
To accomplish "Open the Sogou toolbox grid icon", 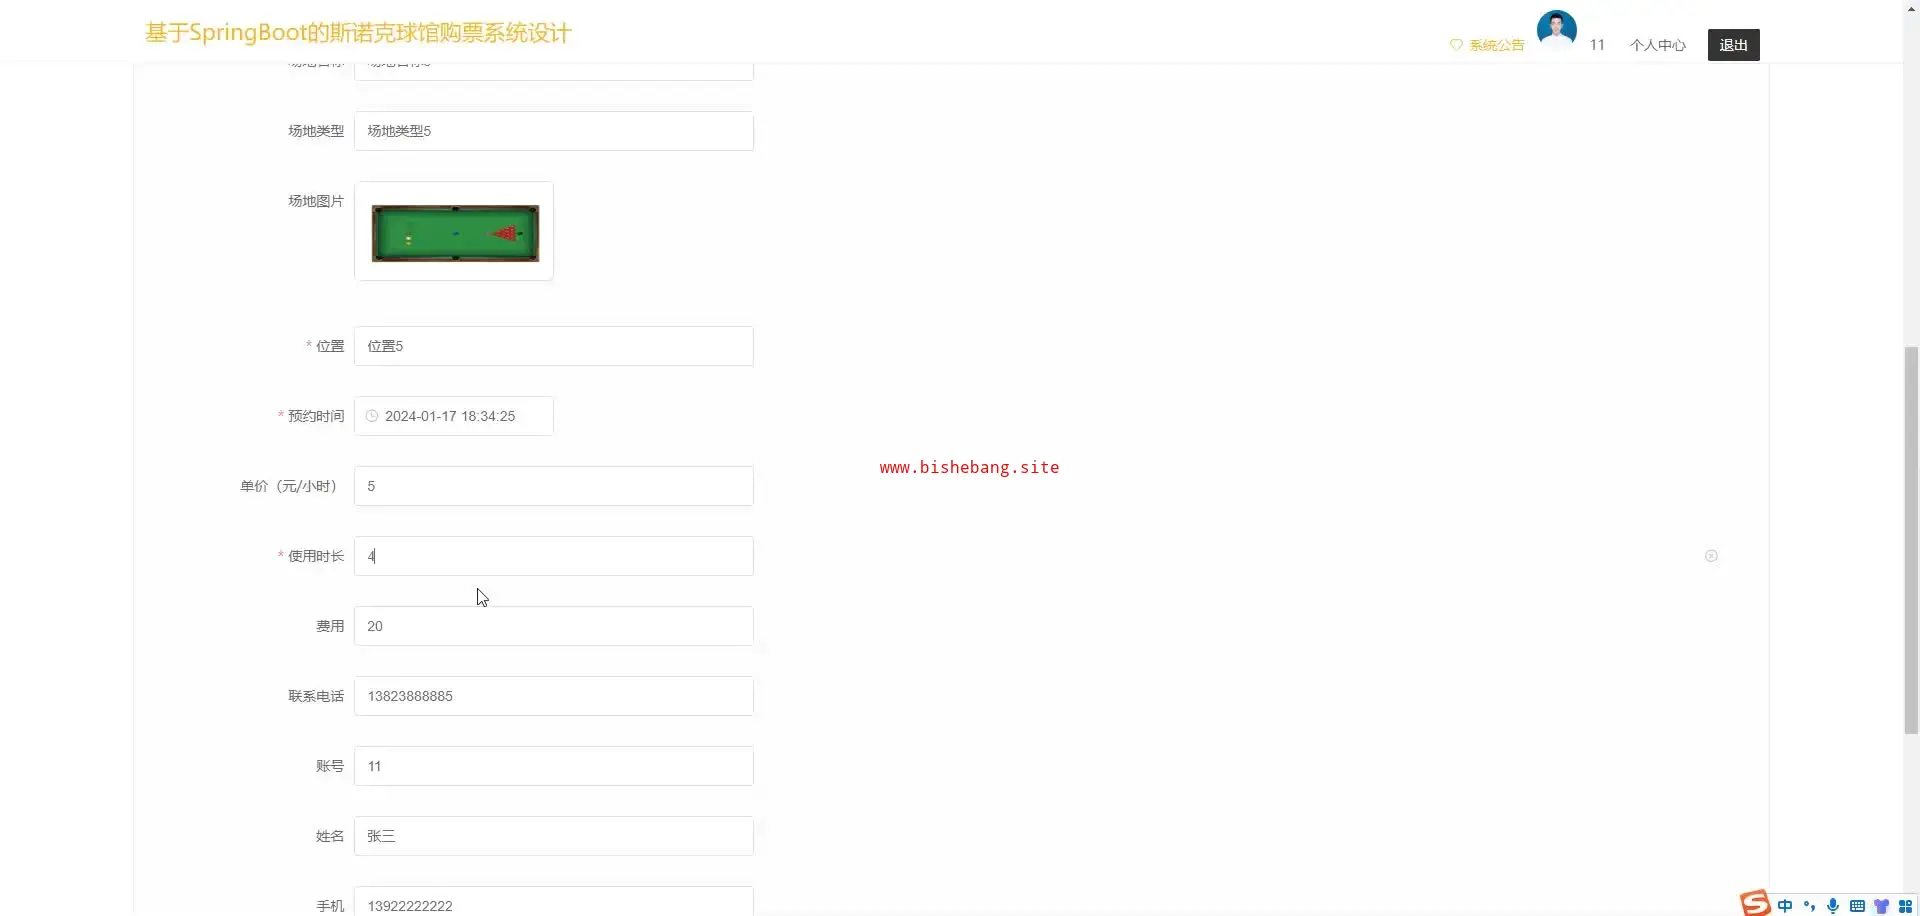I will [x=1905, y=906].
